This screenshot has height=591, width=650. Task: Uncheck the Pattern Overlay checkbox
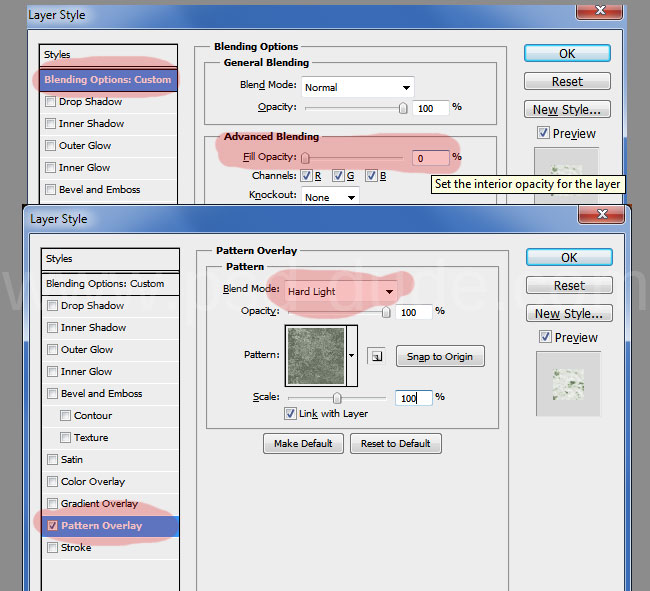pos(52,526)
